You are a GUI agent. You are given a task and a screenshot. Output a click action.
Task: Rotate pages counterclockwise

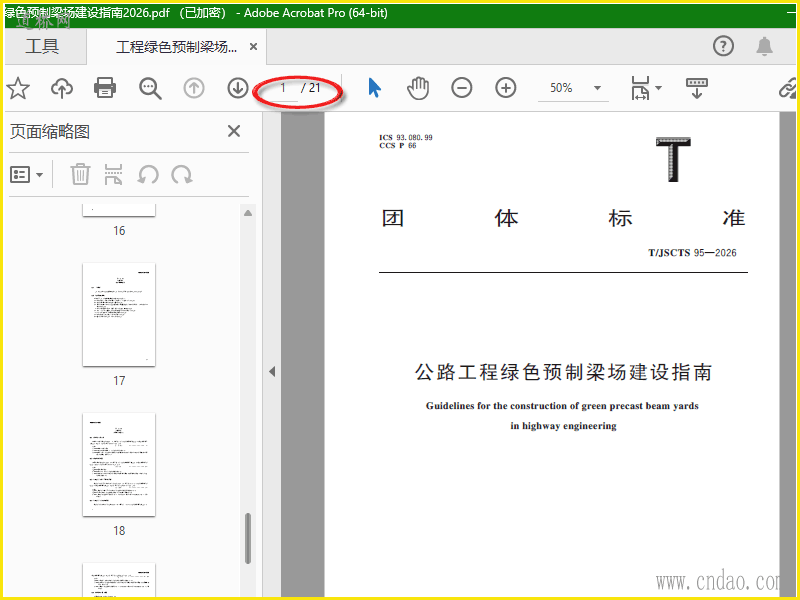pos(148,174)
